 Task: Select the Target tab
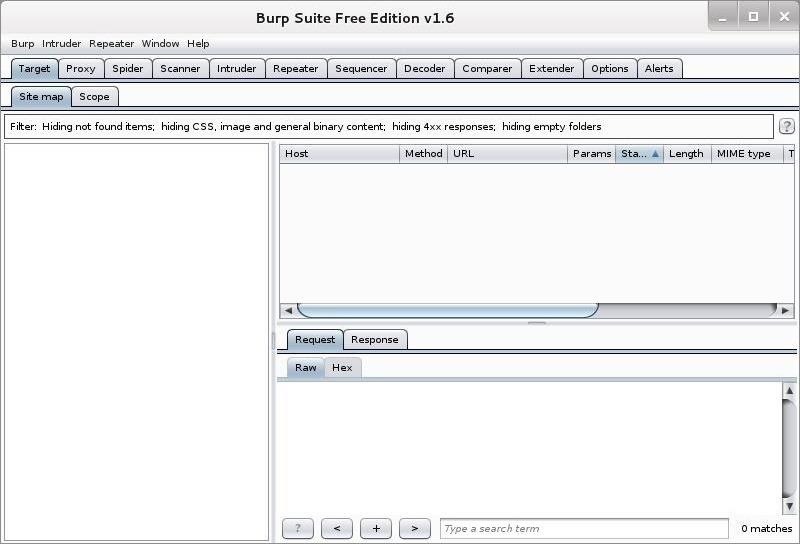point(34,68)
